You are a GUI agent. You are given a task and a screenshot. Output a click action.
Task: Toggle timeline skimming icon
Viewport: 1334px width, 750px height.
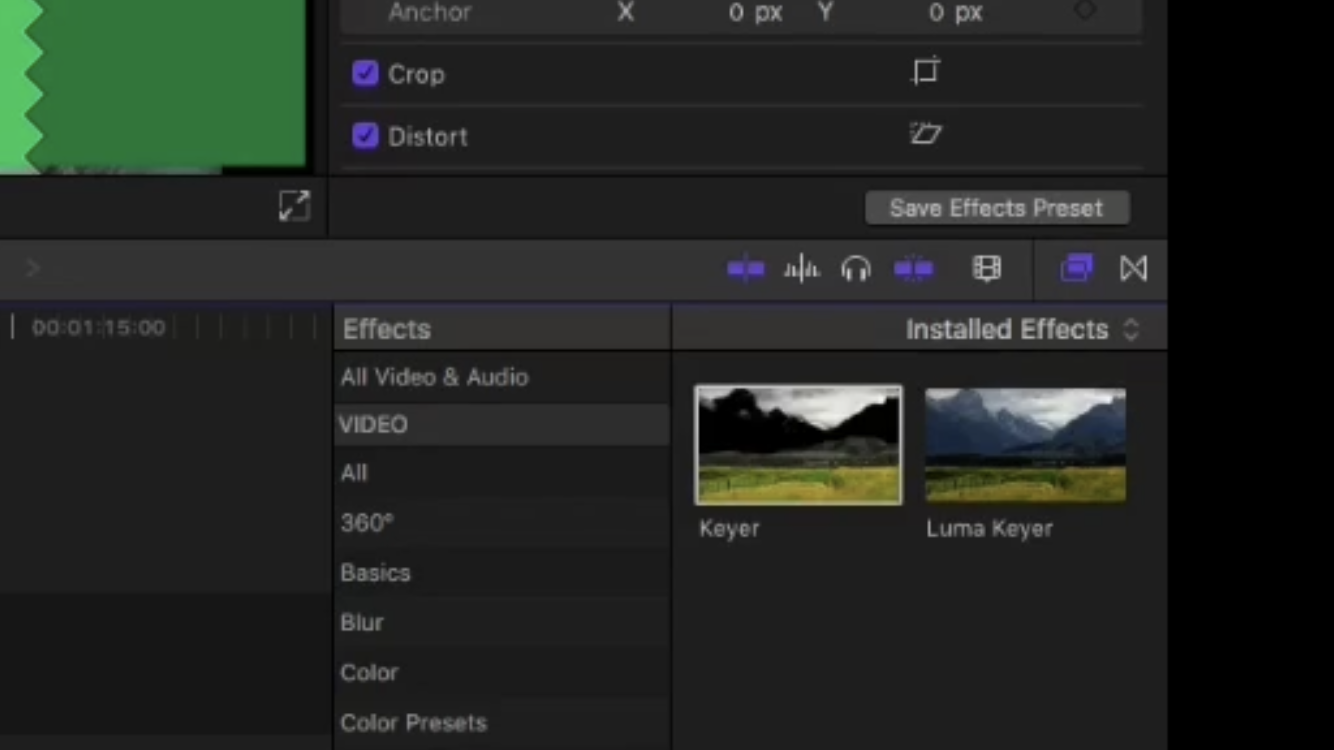pos(746,268)
